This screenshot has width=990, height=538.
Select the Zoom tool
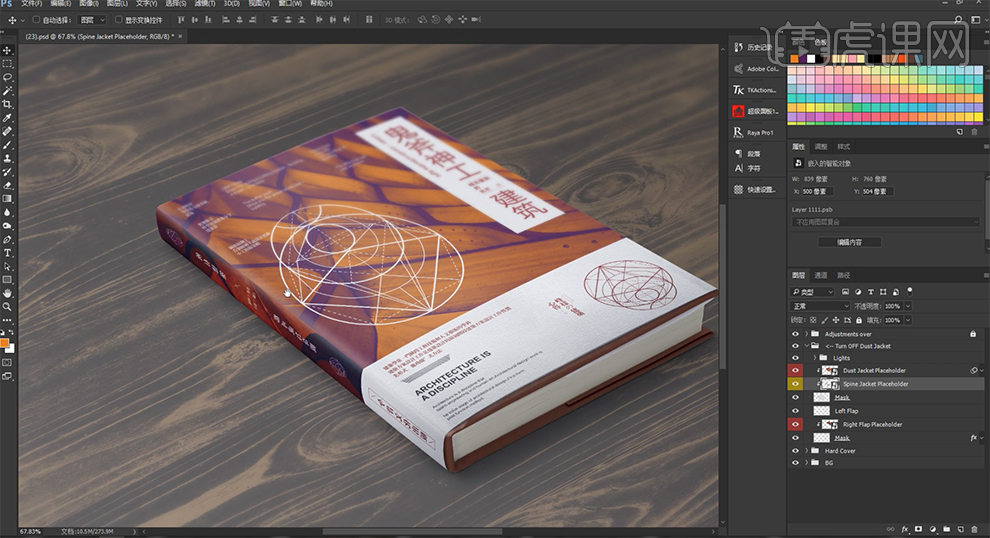click(7, 307)
